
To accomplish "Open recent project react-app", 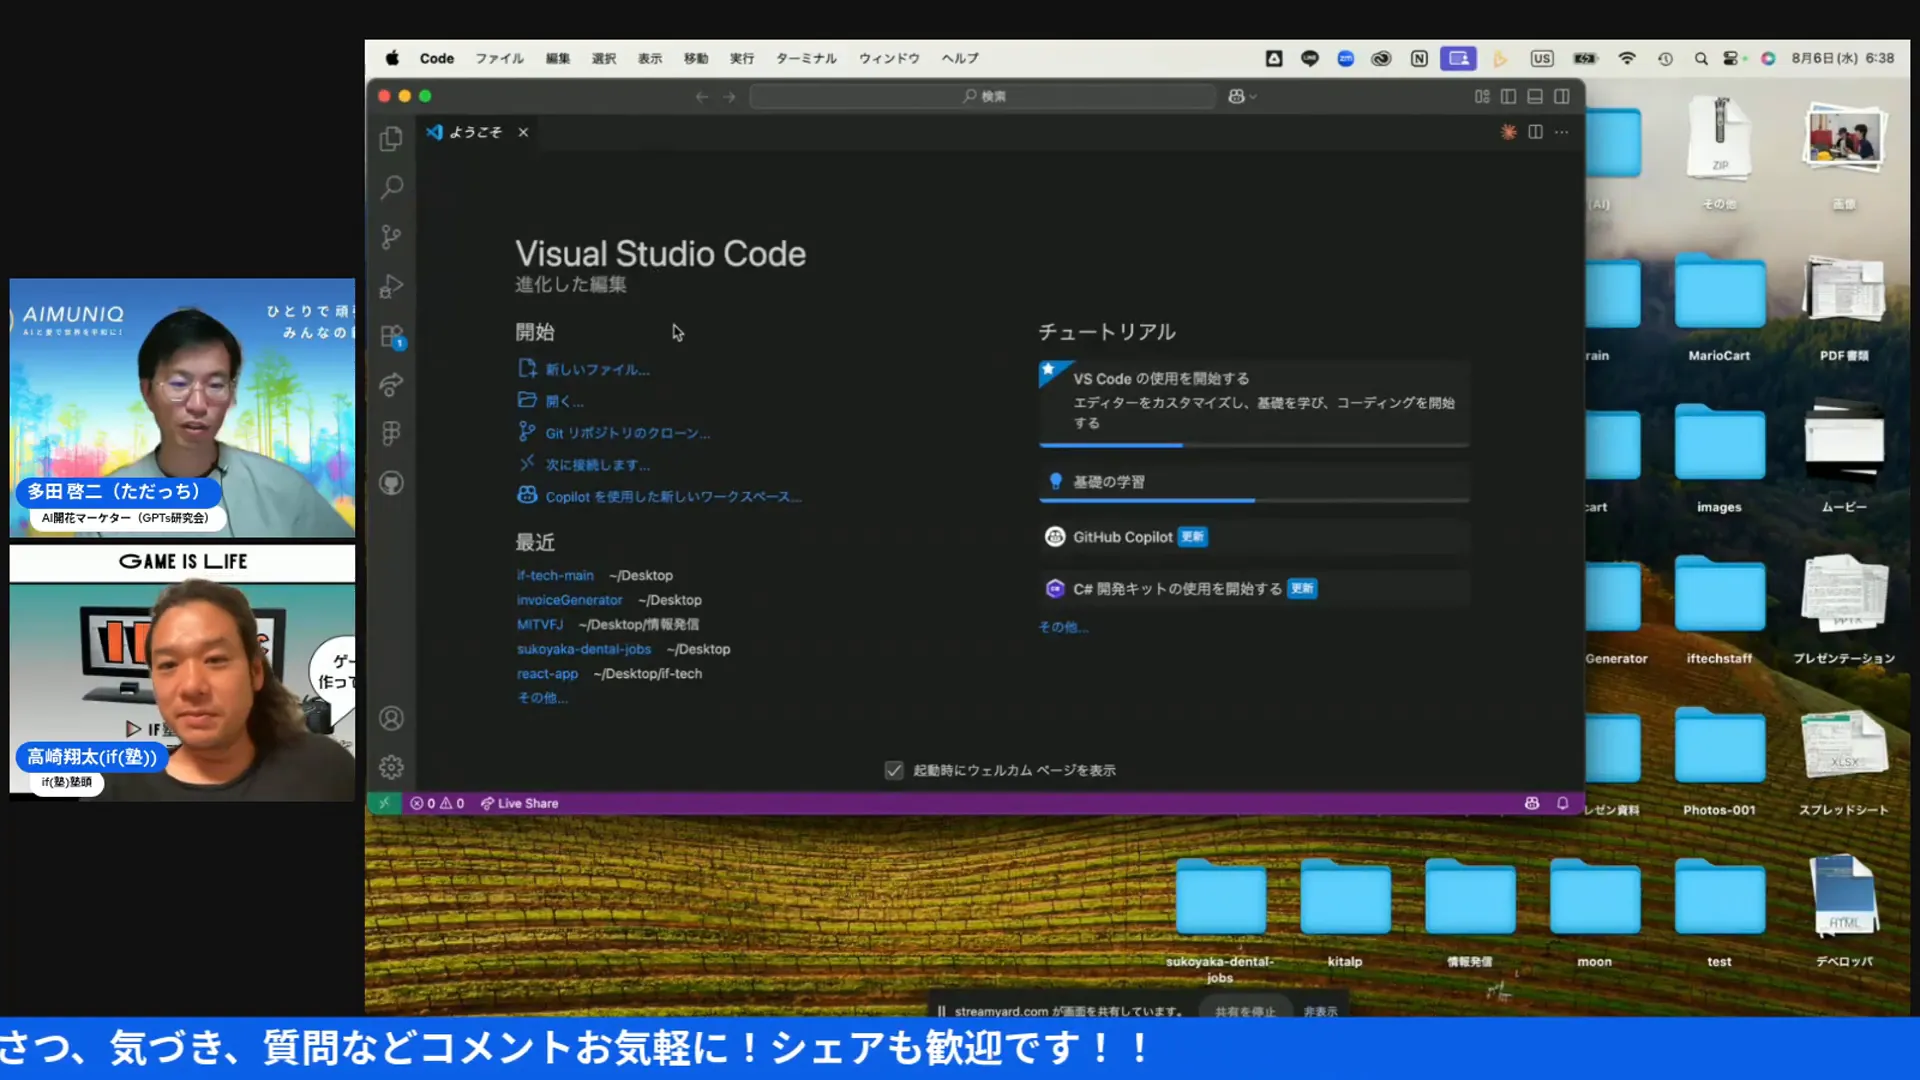I will coord(547,673).
